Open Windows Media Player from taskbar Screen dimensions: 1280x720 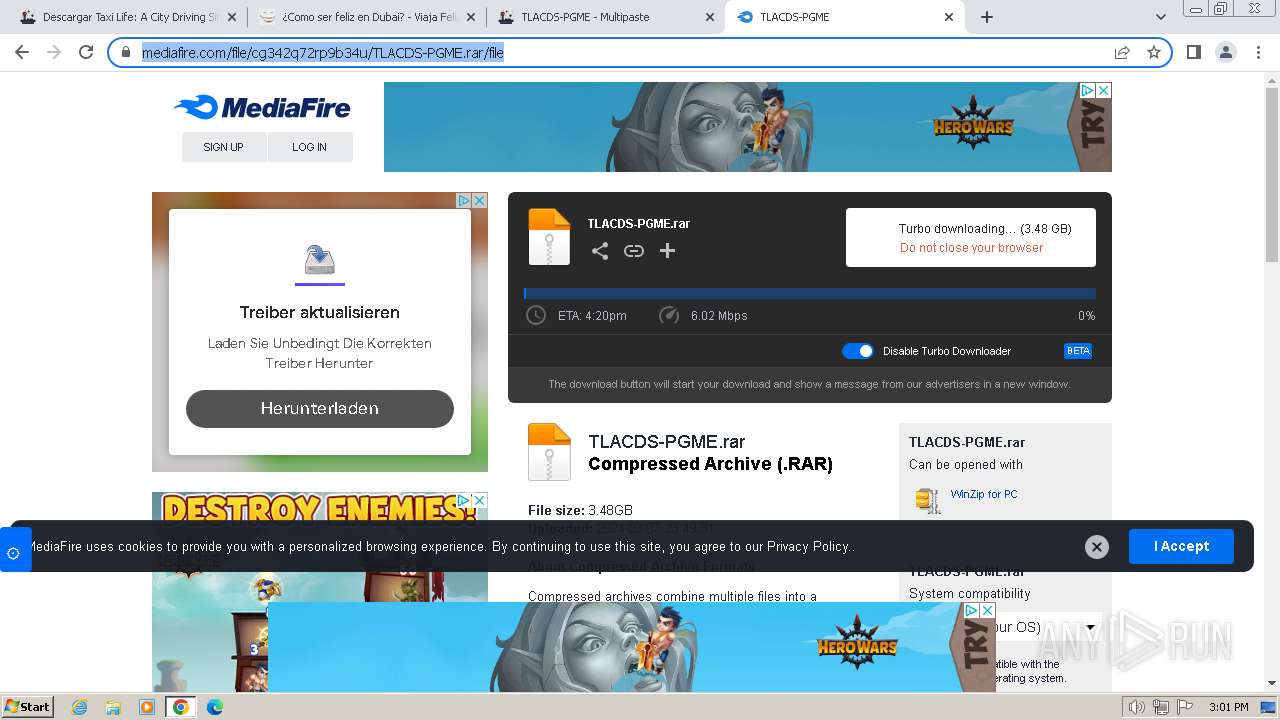click(x=147, y=707)
